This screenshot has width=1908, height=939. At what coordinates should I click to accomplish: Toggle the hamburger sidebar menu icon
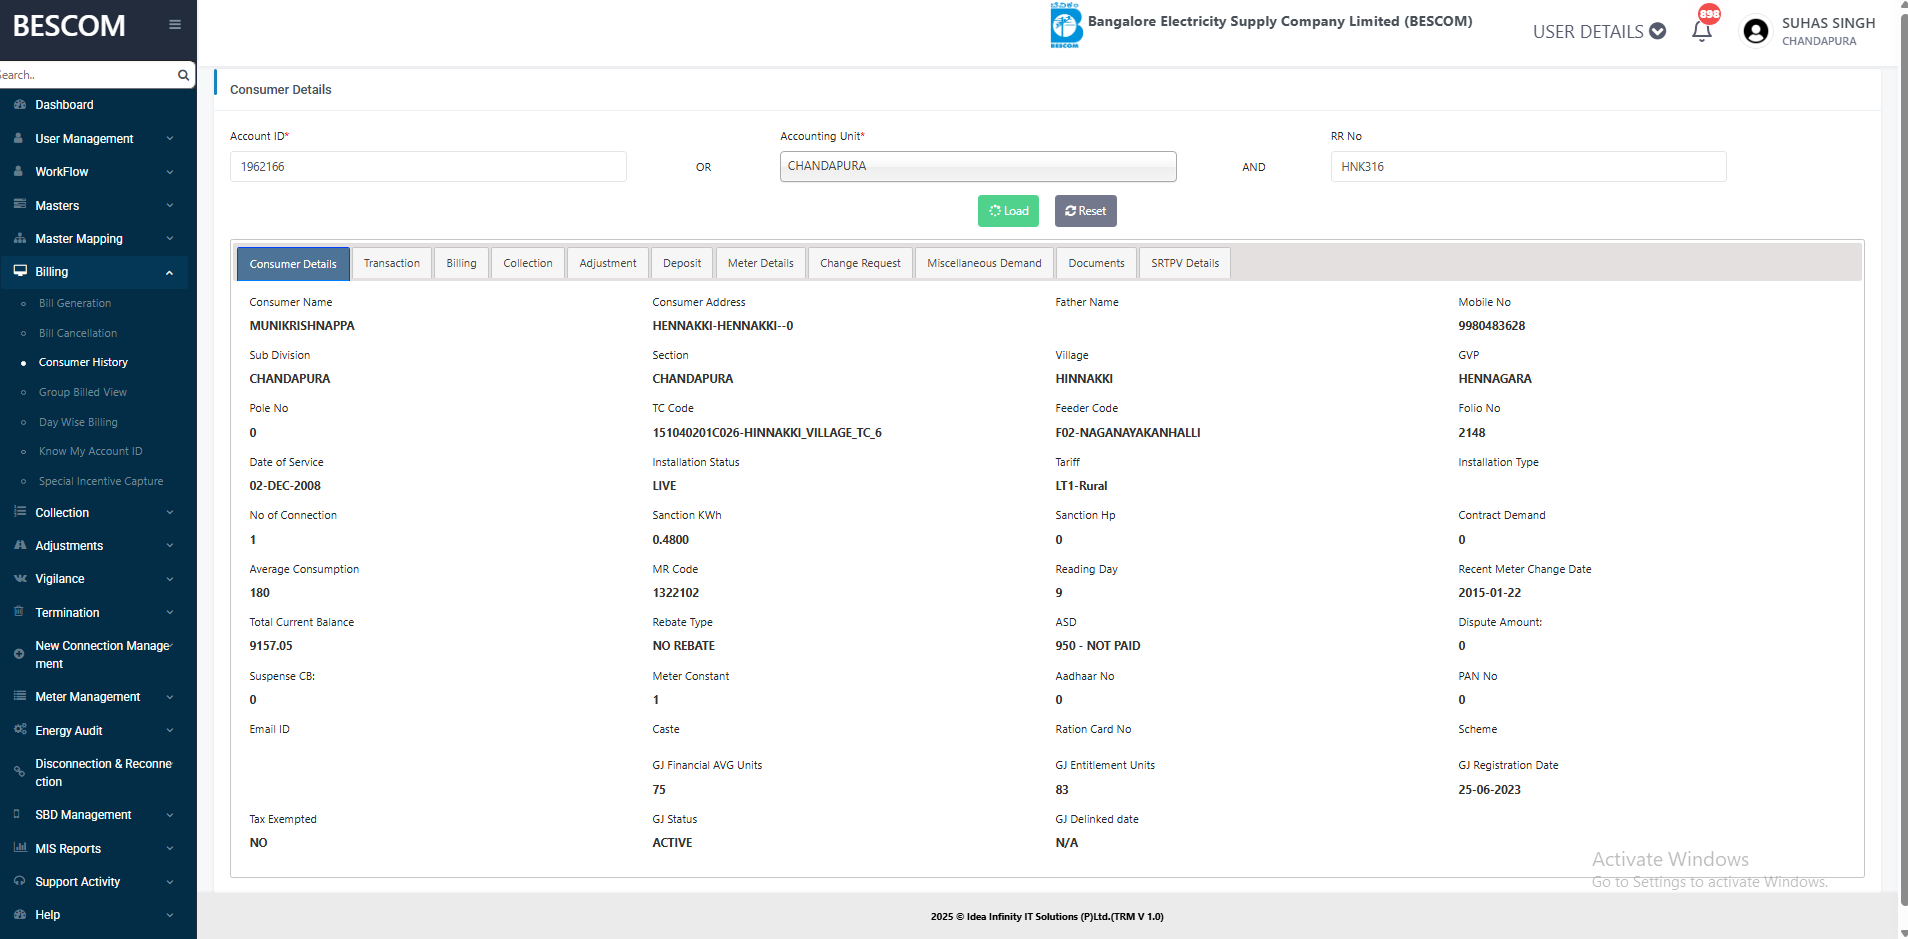pos(175,25)
